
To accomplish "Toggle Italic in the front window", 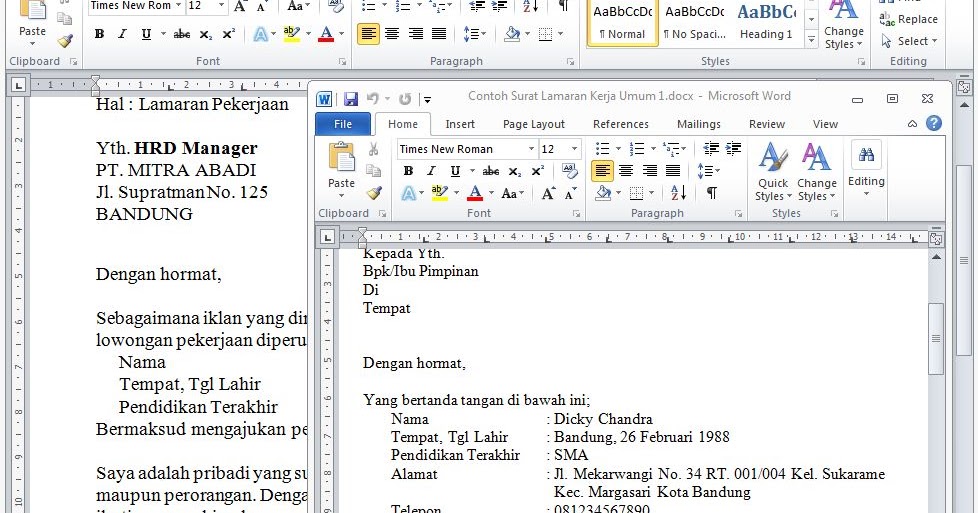I will [431, 171].
